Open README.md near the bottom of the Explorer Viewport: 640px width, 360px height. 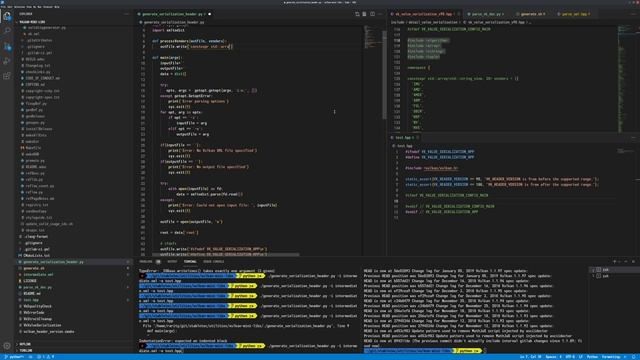[x=32, y=293]
